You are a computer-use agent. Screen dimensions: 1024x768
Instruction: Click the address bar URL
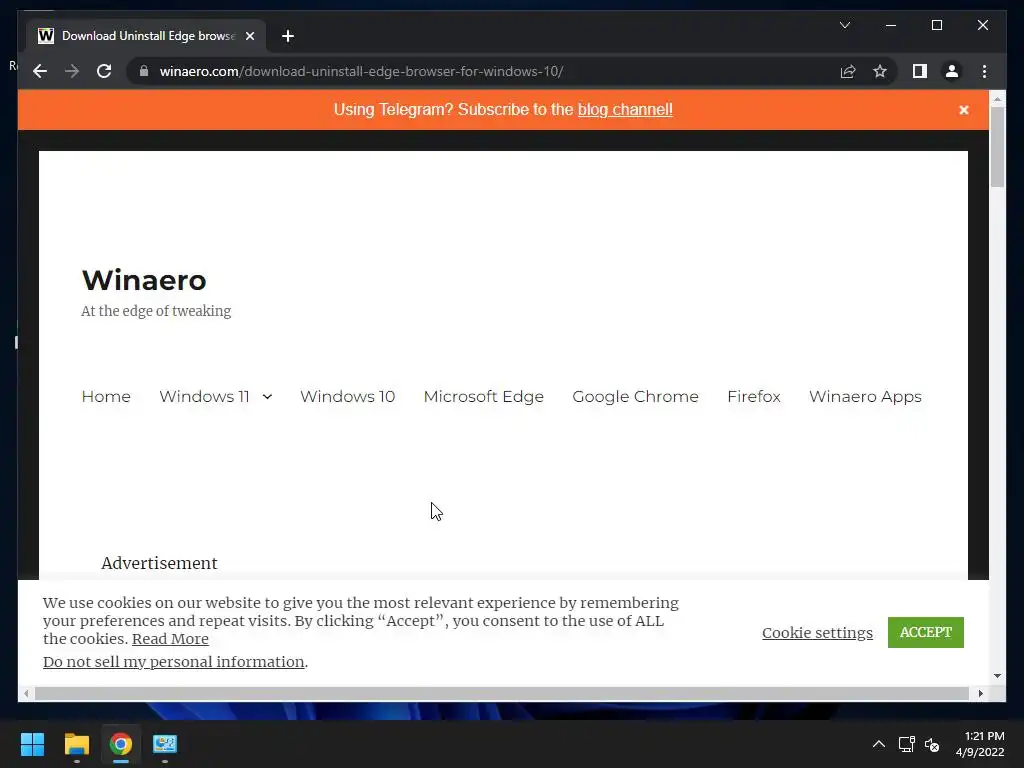coord(361,71)
